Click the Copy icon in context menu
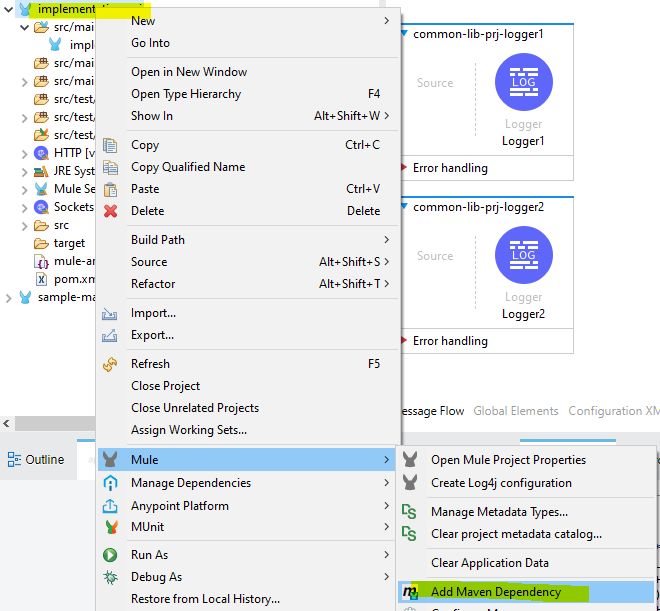 110,145
